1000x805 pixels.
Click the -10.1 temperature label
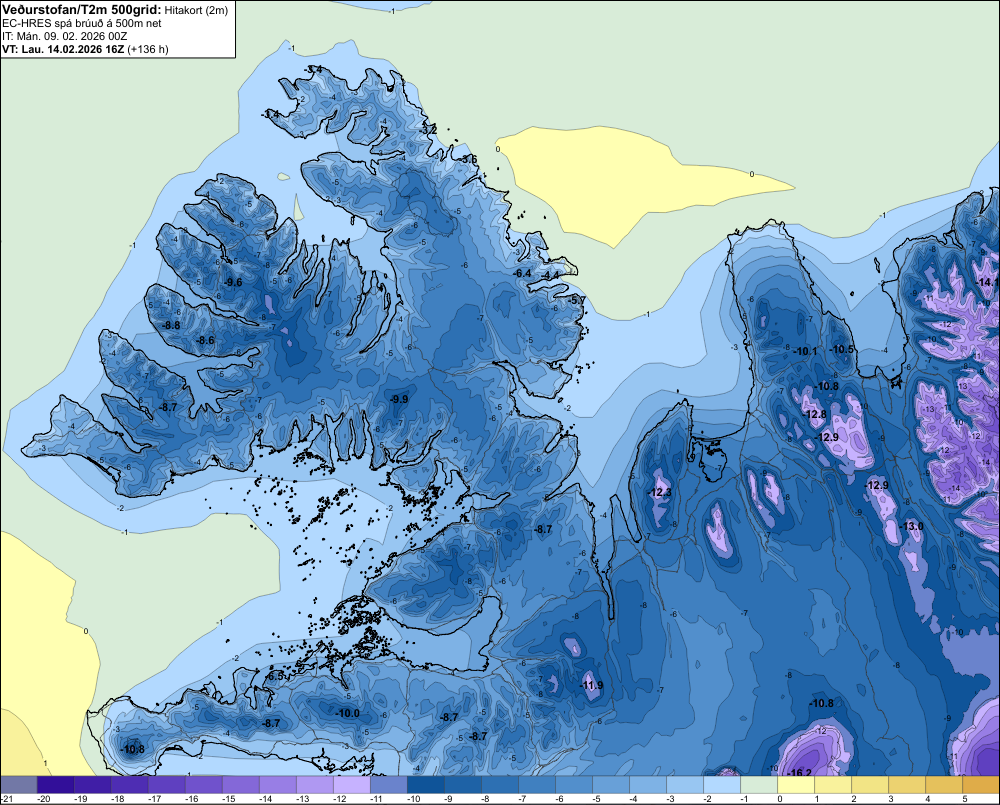pos(805,351)
